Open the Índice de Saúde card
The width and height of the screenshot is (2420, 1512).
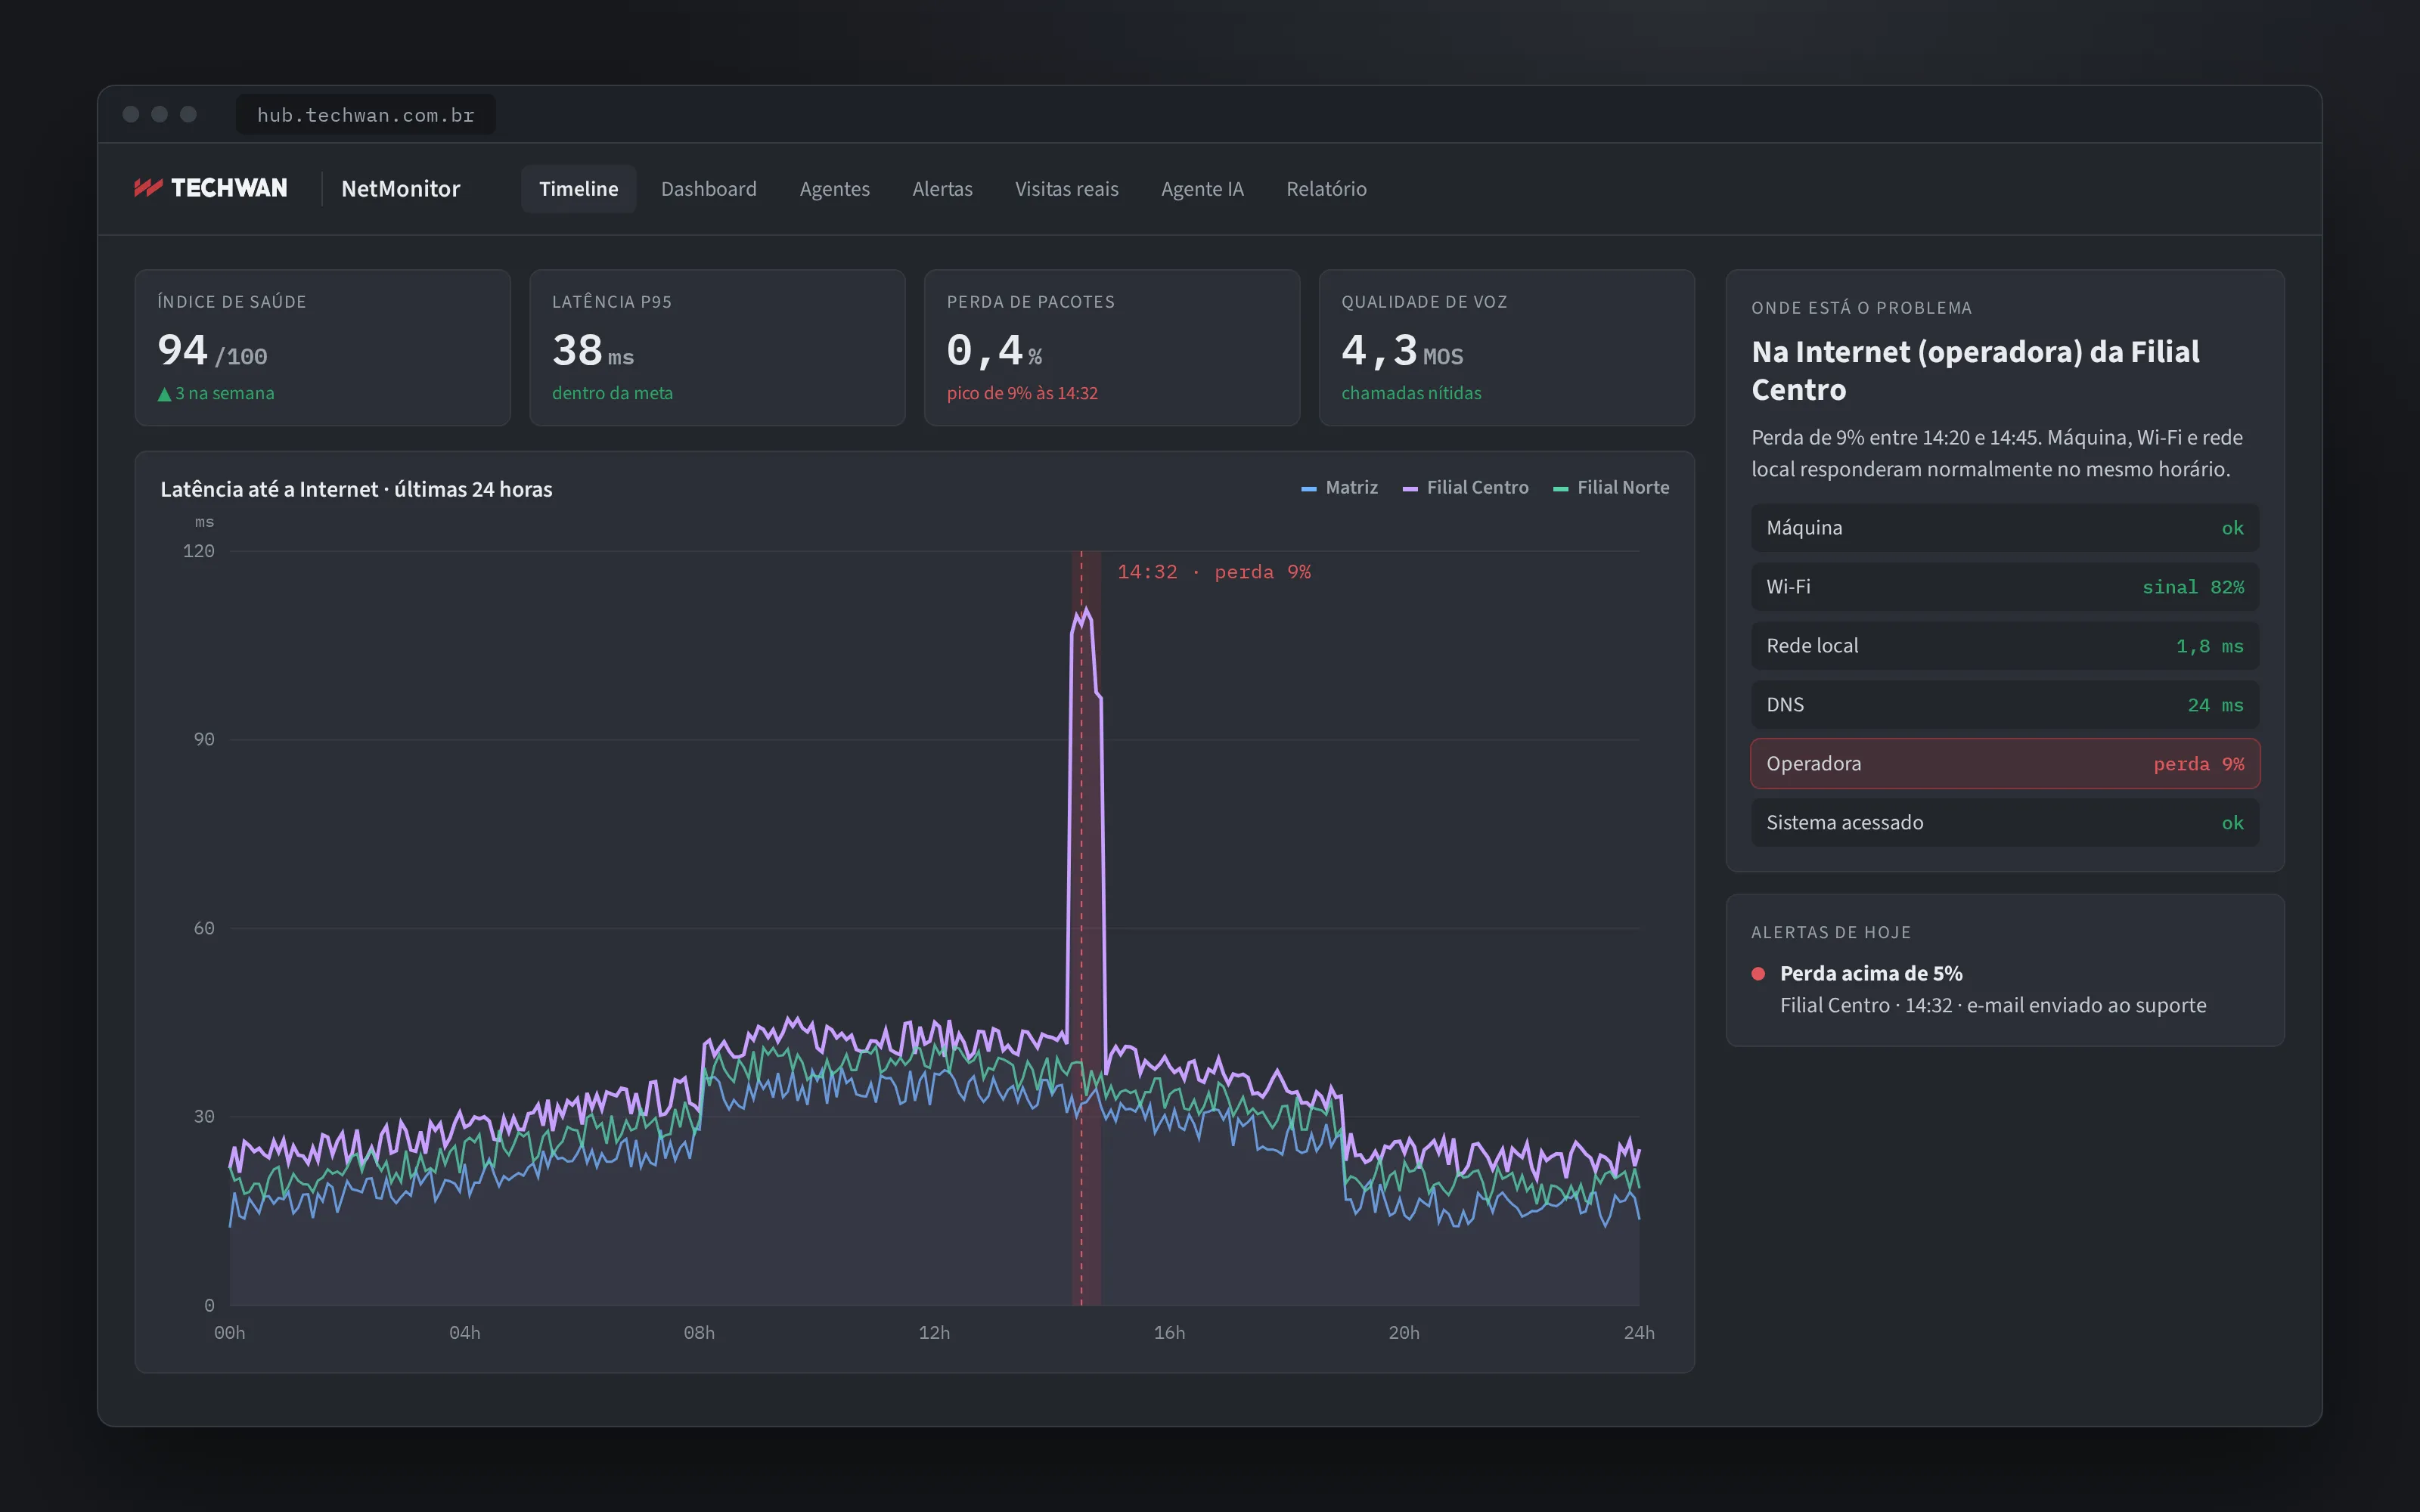point(322,347)
